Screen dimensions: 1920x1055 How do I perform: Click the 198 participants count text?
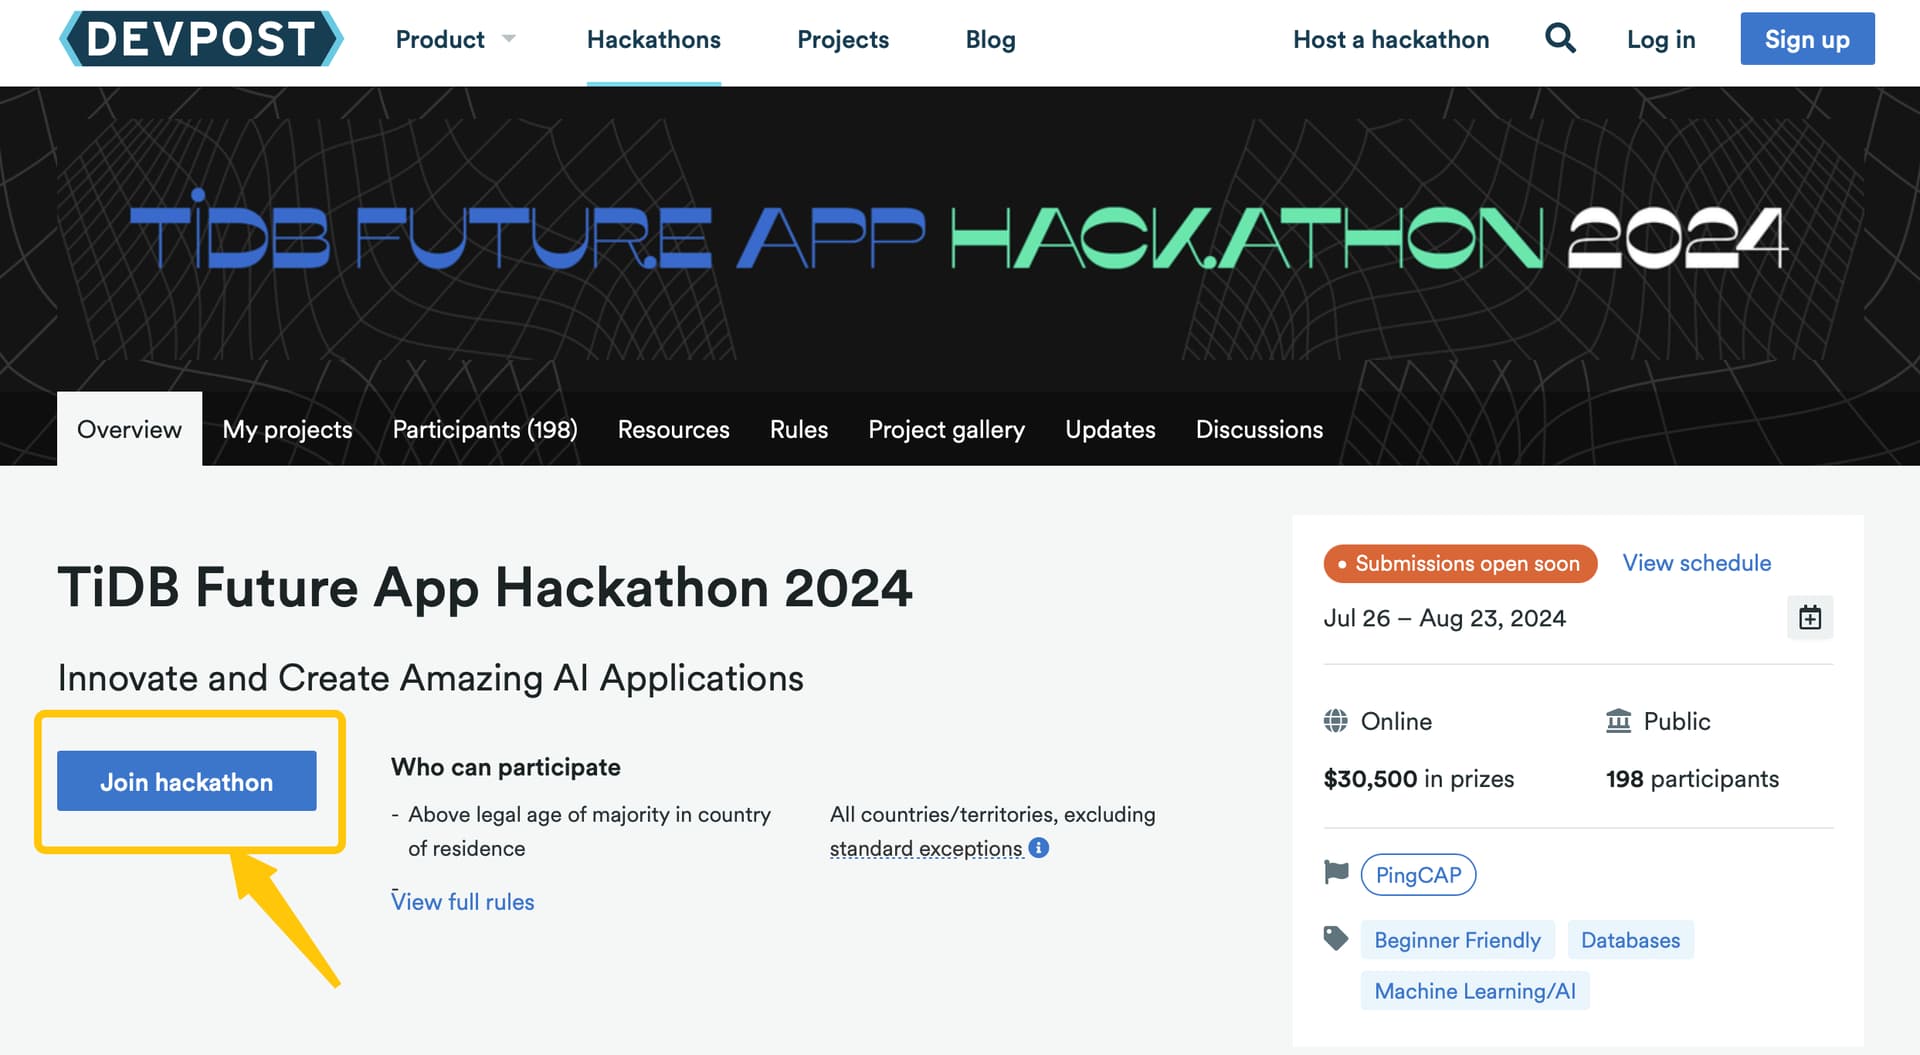point(1692,779)
